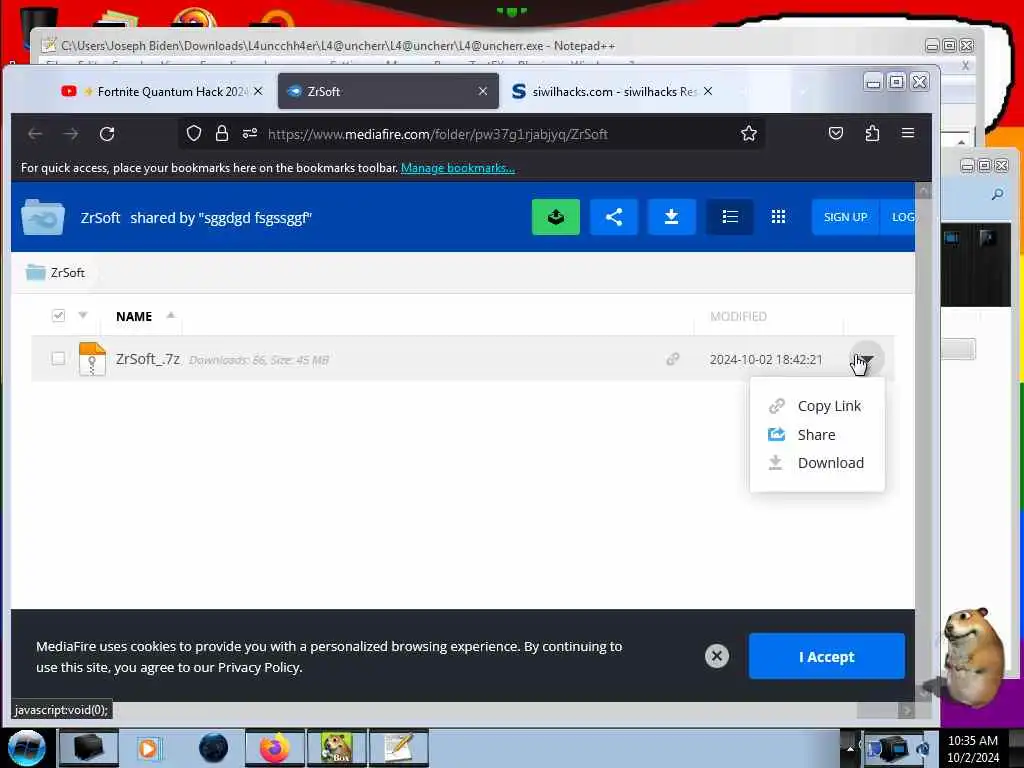Switch to grid view layout
The image size is (1024, 768).
[778, 217]
